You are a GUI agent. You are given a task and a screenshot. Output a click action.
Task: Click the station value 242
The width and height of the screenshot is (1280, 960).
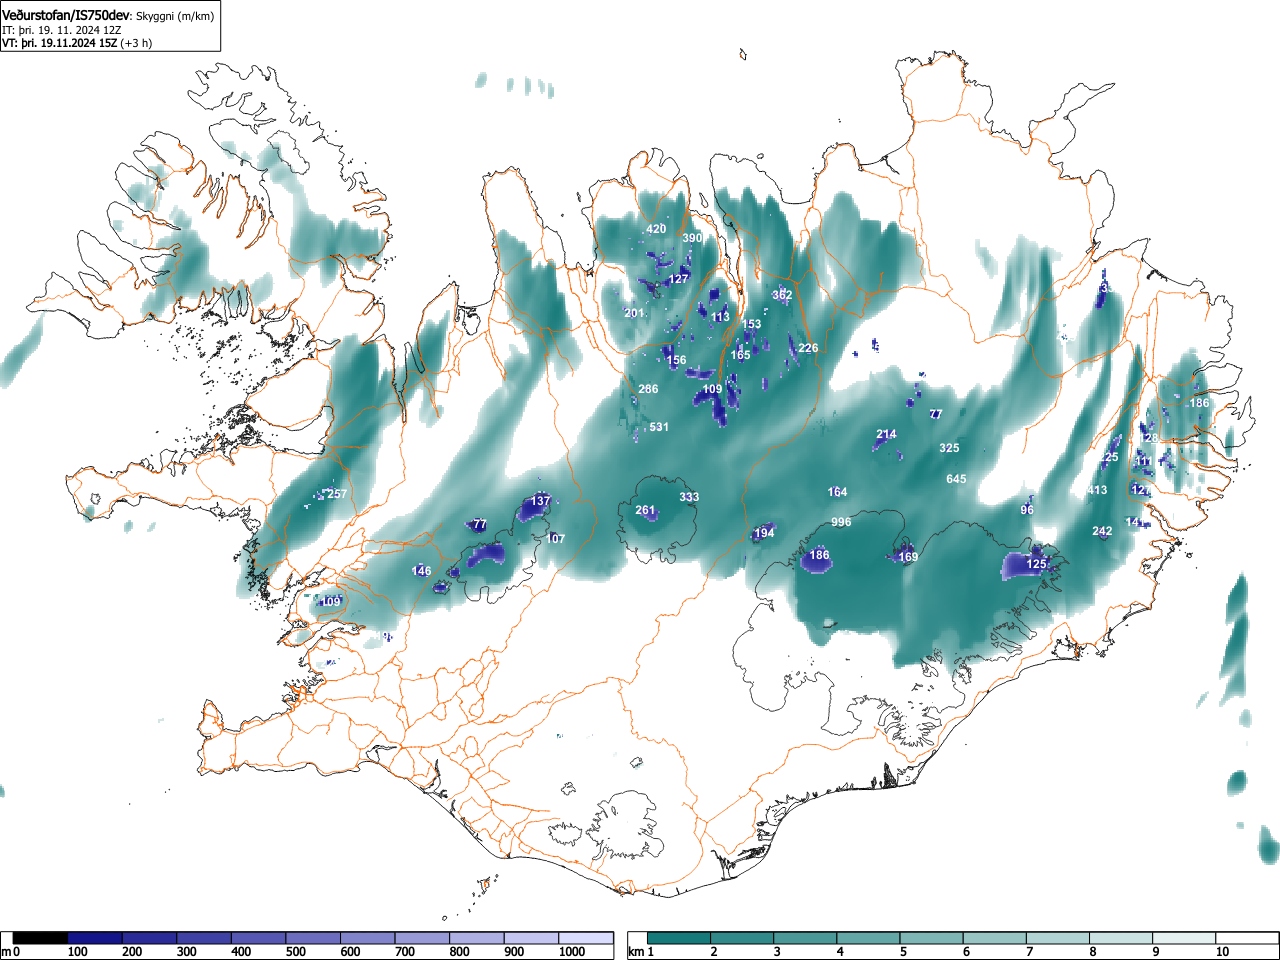(1102, 532)
